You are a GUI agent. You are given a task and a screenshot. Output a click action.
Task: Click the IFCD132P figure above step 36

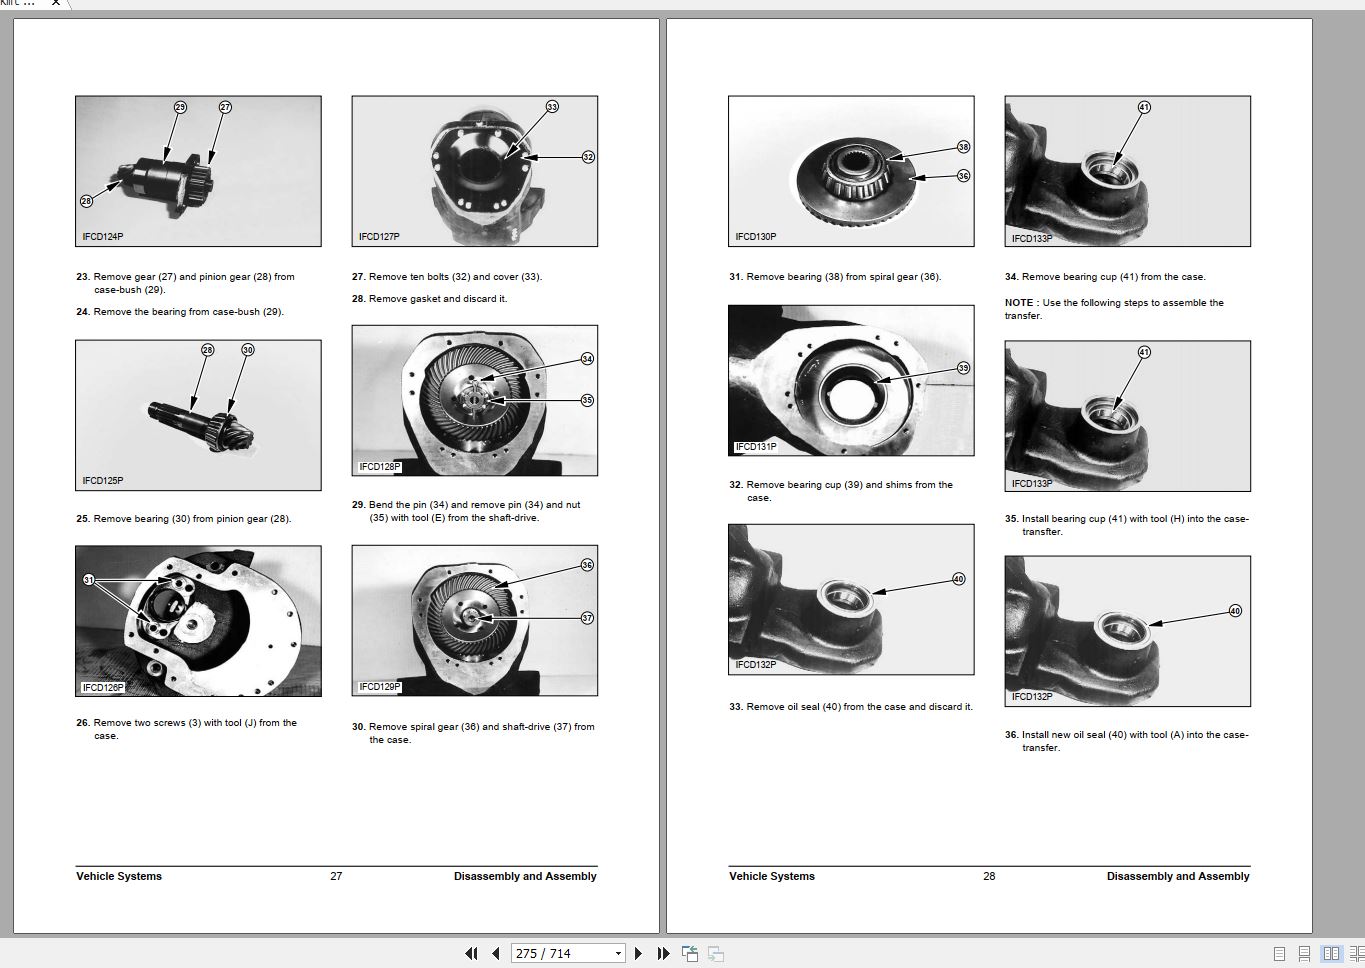[1128, 632]
